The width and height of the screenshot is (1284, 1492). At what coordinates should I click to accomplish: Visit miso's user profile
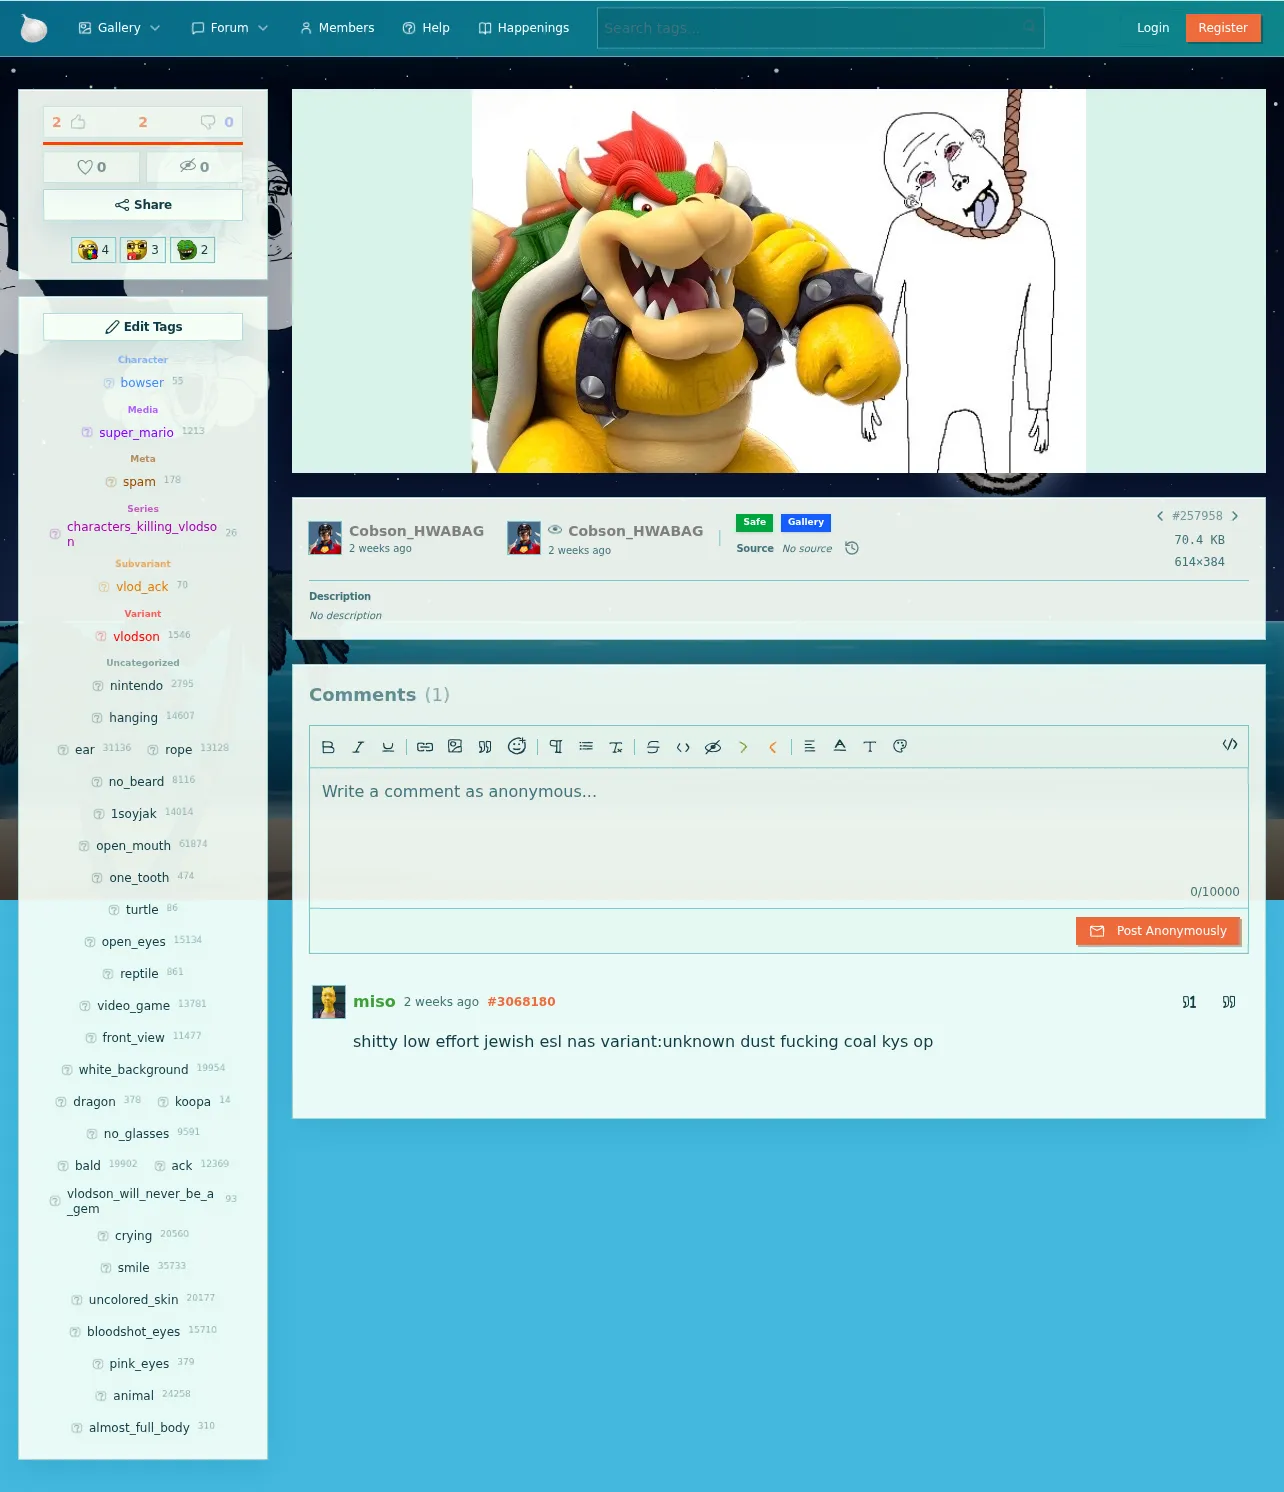tap(374, 1002)
